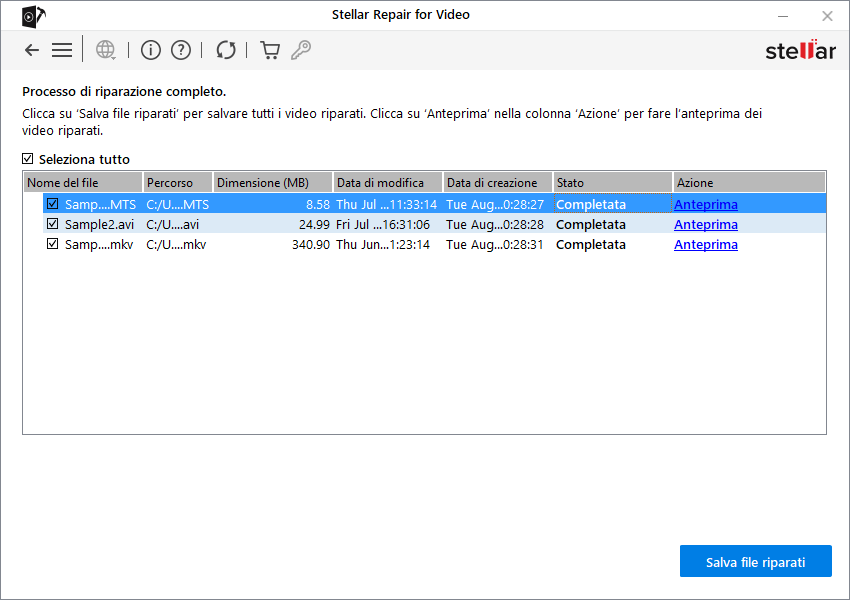Click 'Salva file riparati' button
Image resolution: width=850 pixels, height=600 pixels.
(755, 562)
